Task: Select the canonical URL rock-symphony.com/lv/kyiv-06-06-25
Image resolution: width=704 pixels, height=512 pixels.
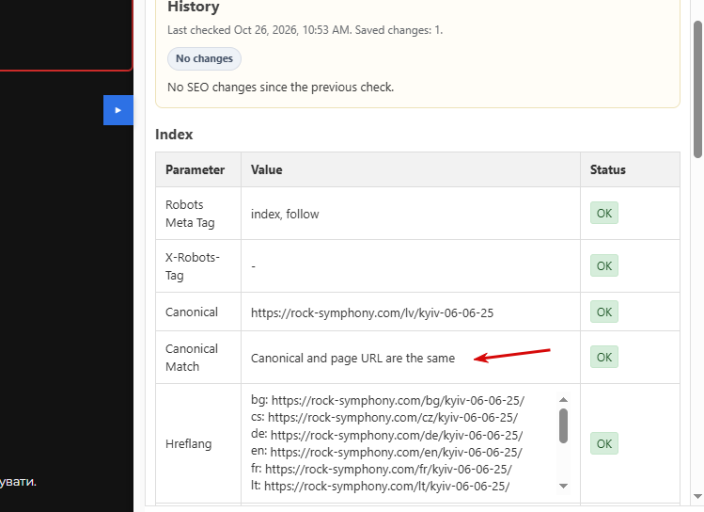Action: tap(372, 313)
